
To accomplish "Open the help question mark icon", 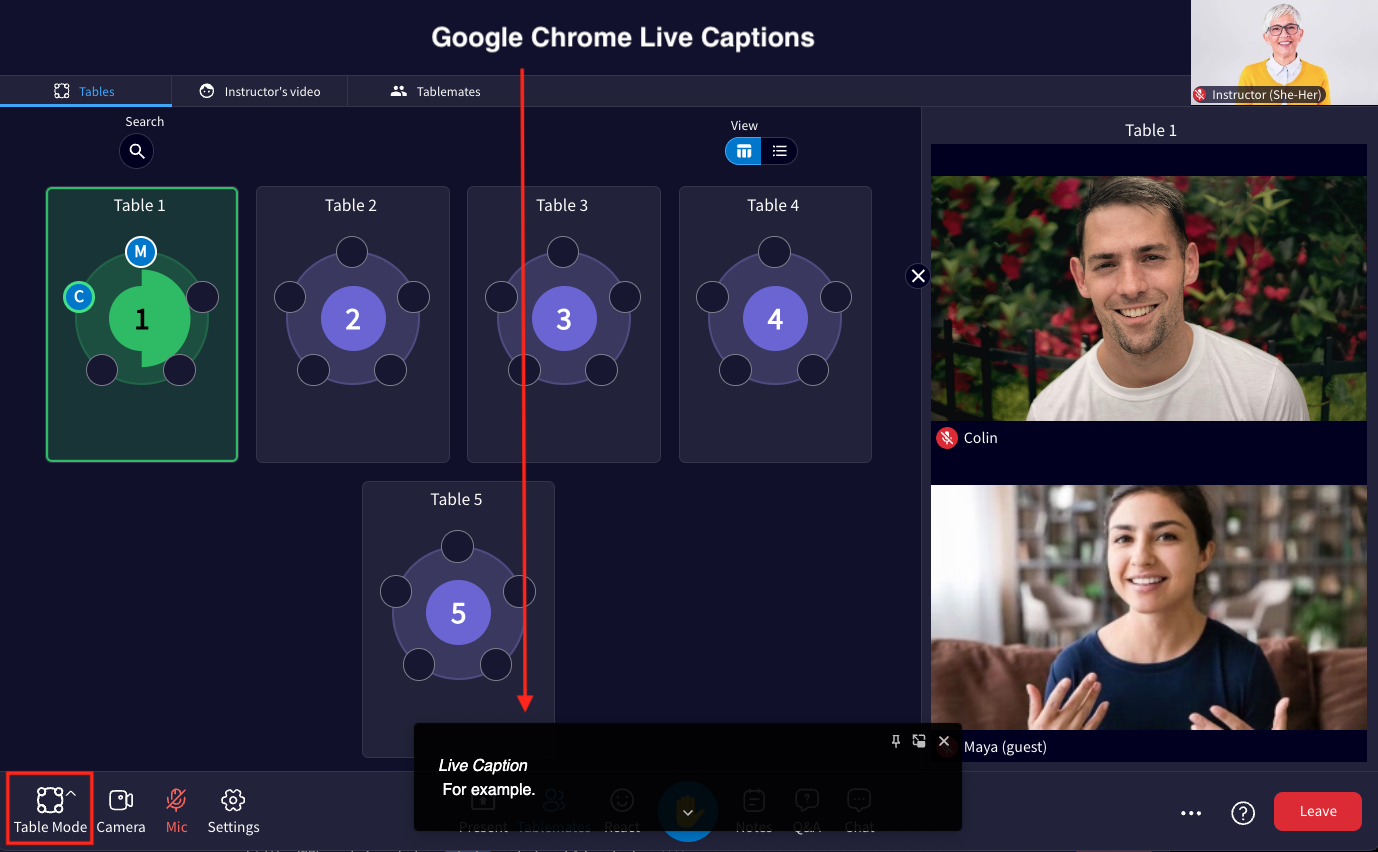I will click(x=1243, y=812).
